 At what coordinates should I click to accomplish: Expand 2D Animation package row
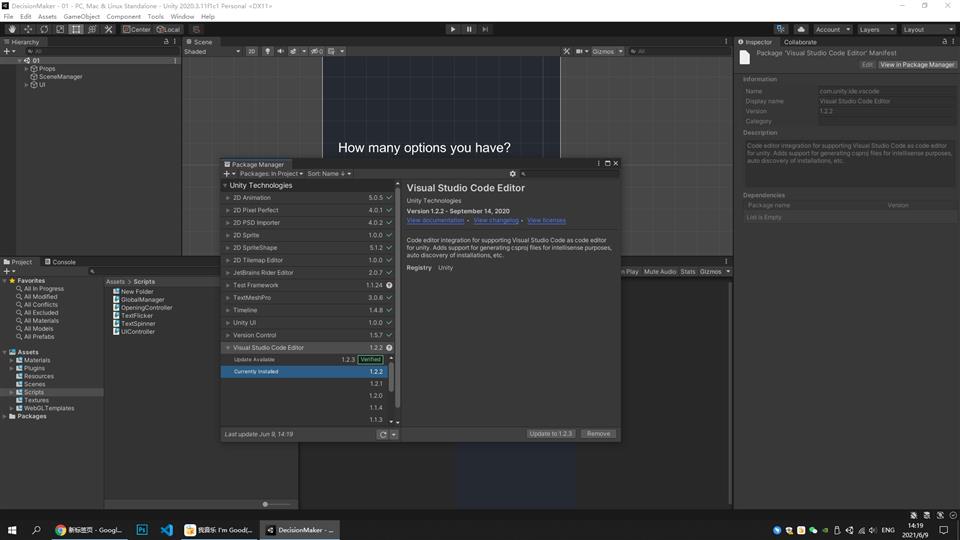pos(228,198)
